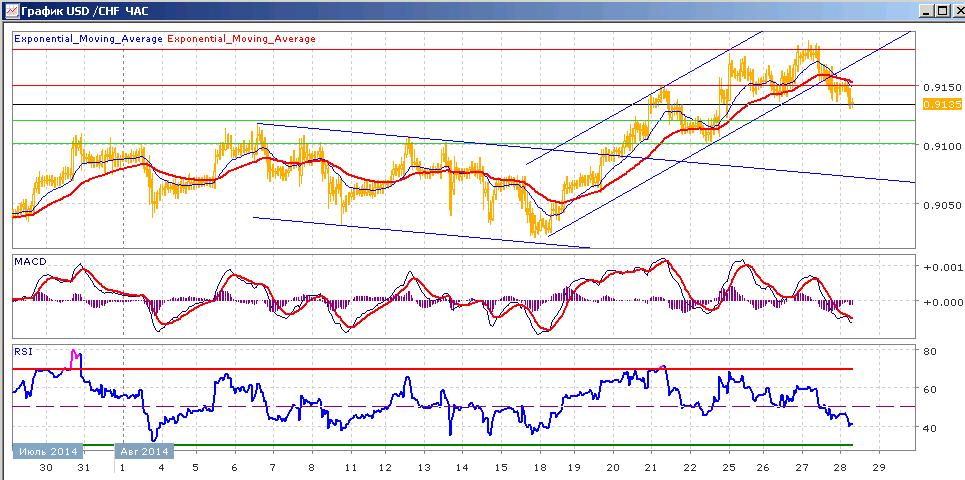Click date label 25 on time axis
Image resolution: width=965 pixels, height=480 pixels.
click(729, 468)
